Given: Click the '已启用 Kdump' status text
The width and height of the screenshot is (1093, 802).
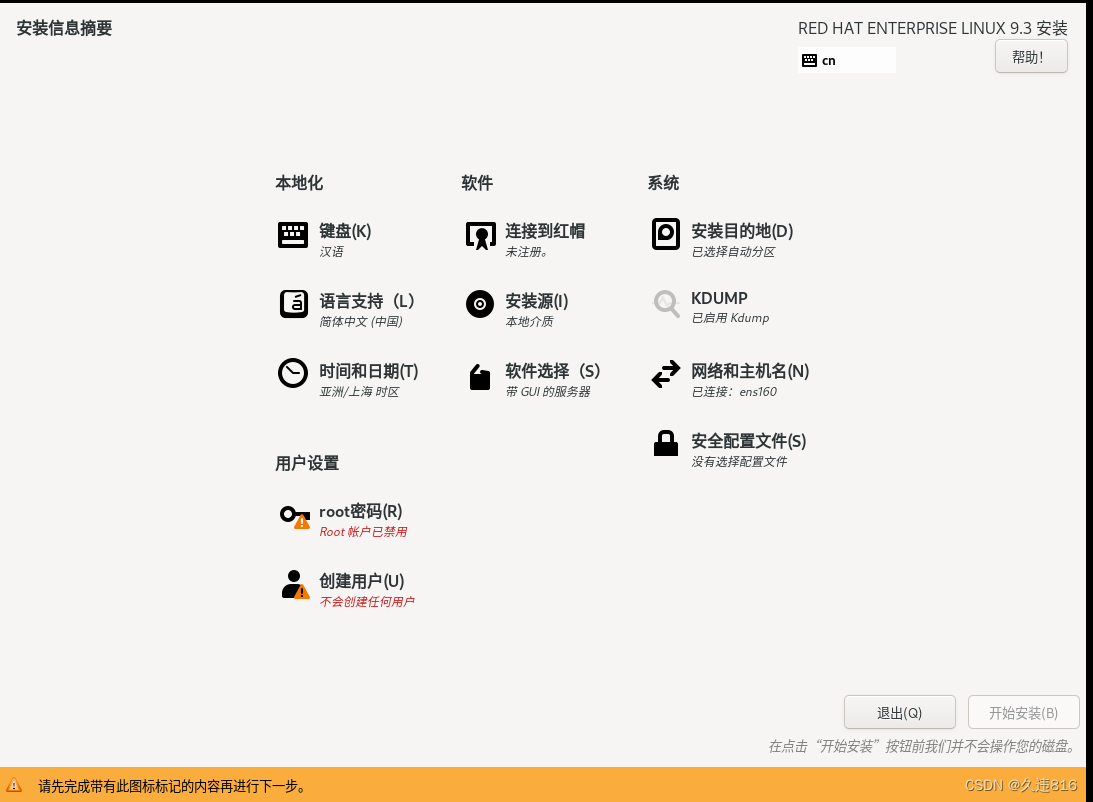Looking at the screenshot, I should coord(730,318).
